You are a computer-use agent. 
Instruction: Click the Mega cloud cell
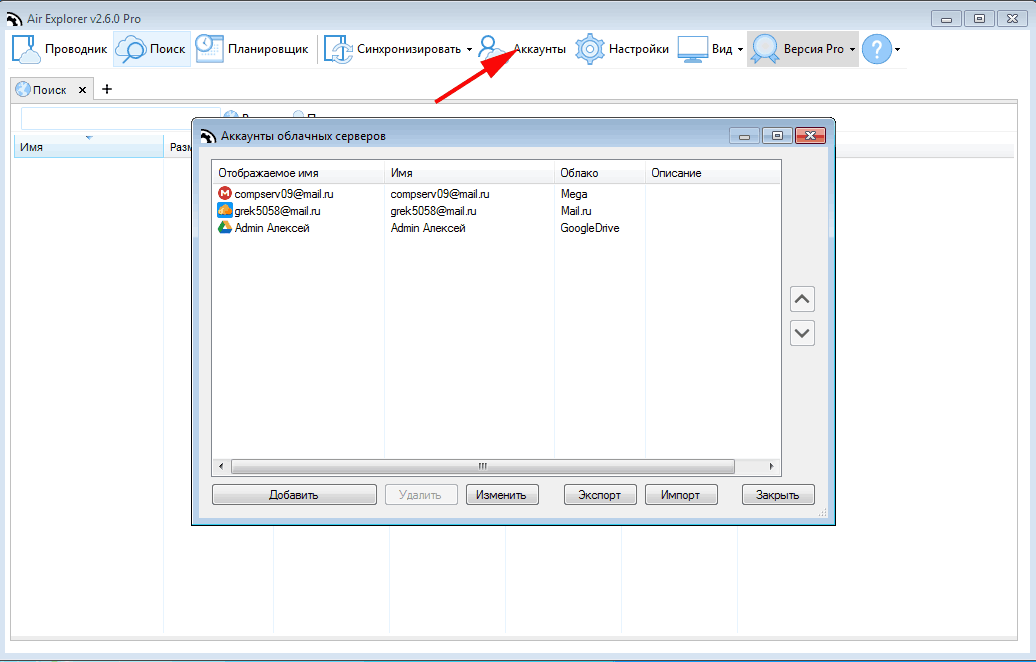(574, 194)
